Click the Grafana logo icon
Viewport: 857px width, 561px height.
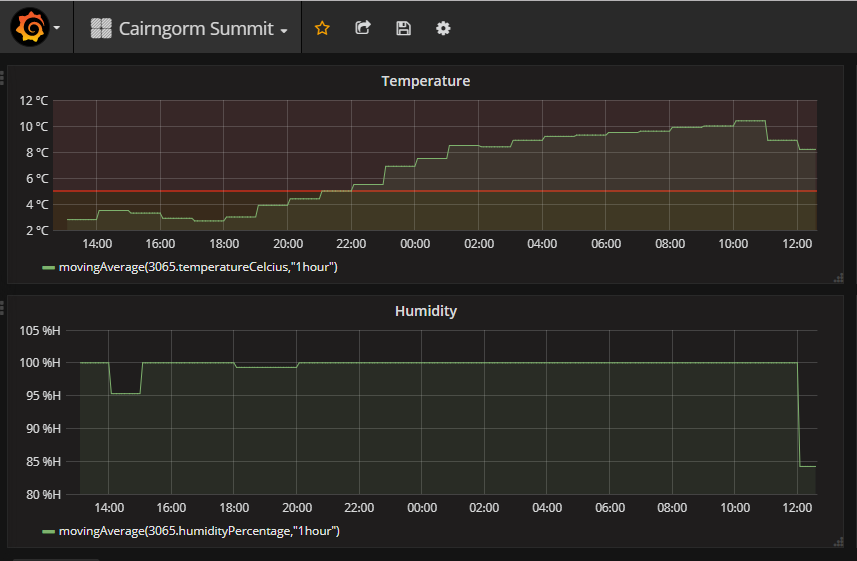(x=30, y=28)
